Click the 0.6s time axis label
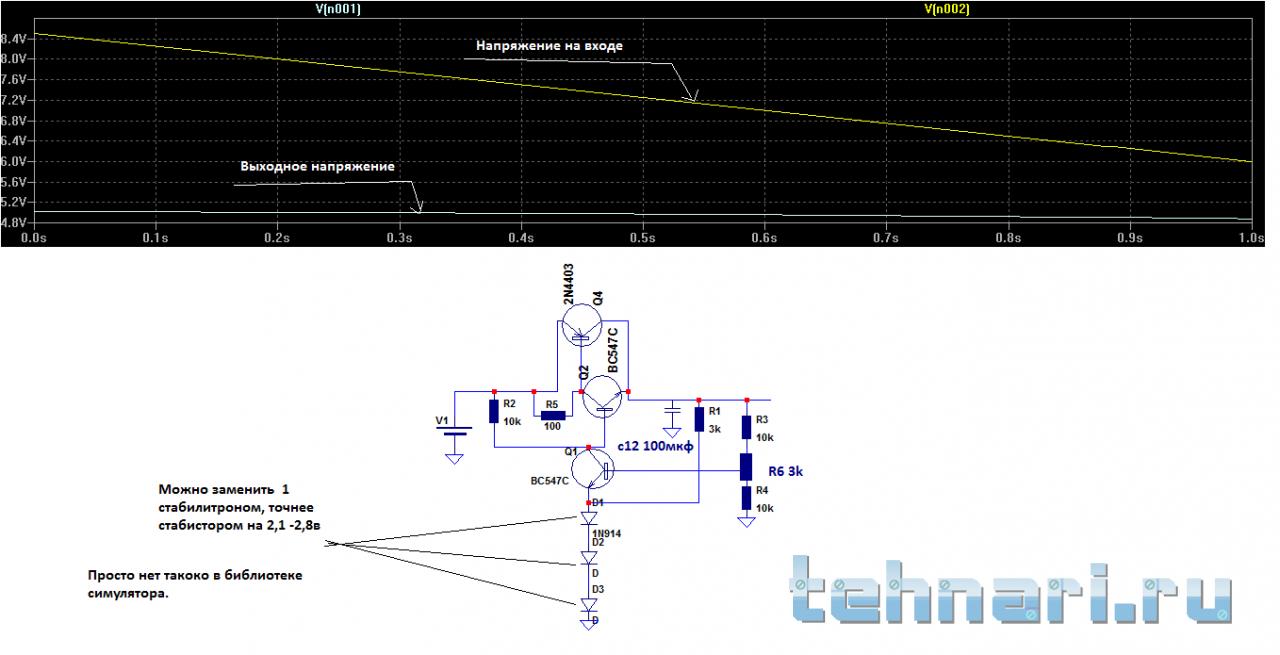The height and width of the screenshot is (655, 1280). coord(764,239)
